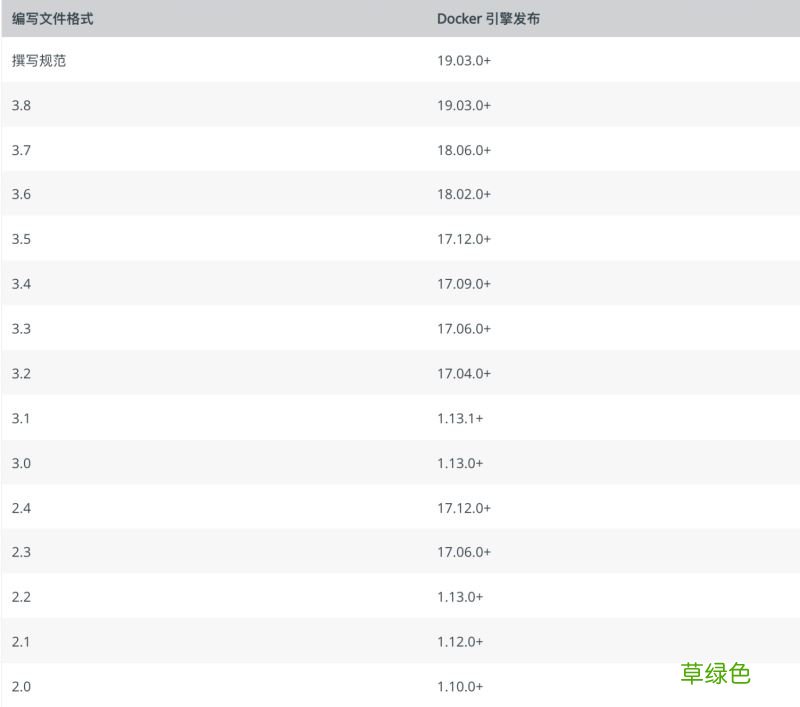Select the 3.1 file format cell
Image resolution: width=800 pixels, height=707 pixels.
(21, 418)
